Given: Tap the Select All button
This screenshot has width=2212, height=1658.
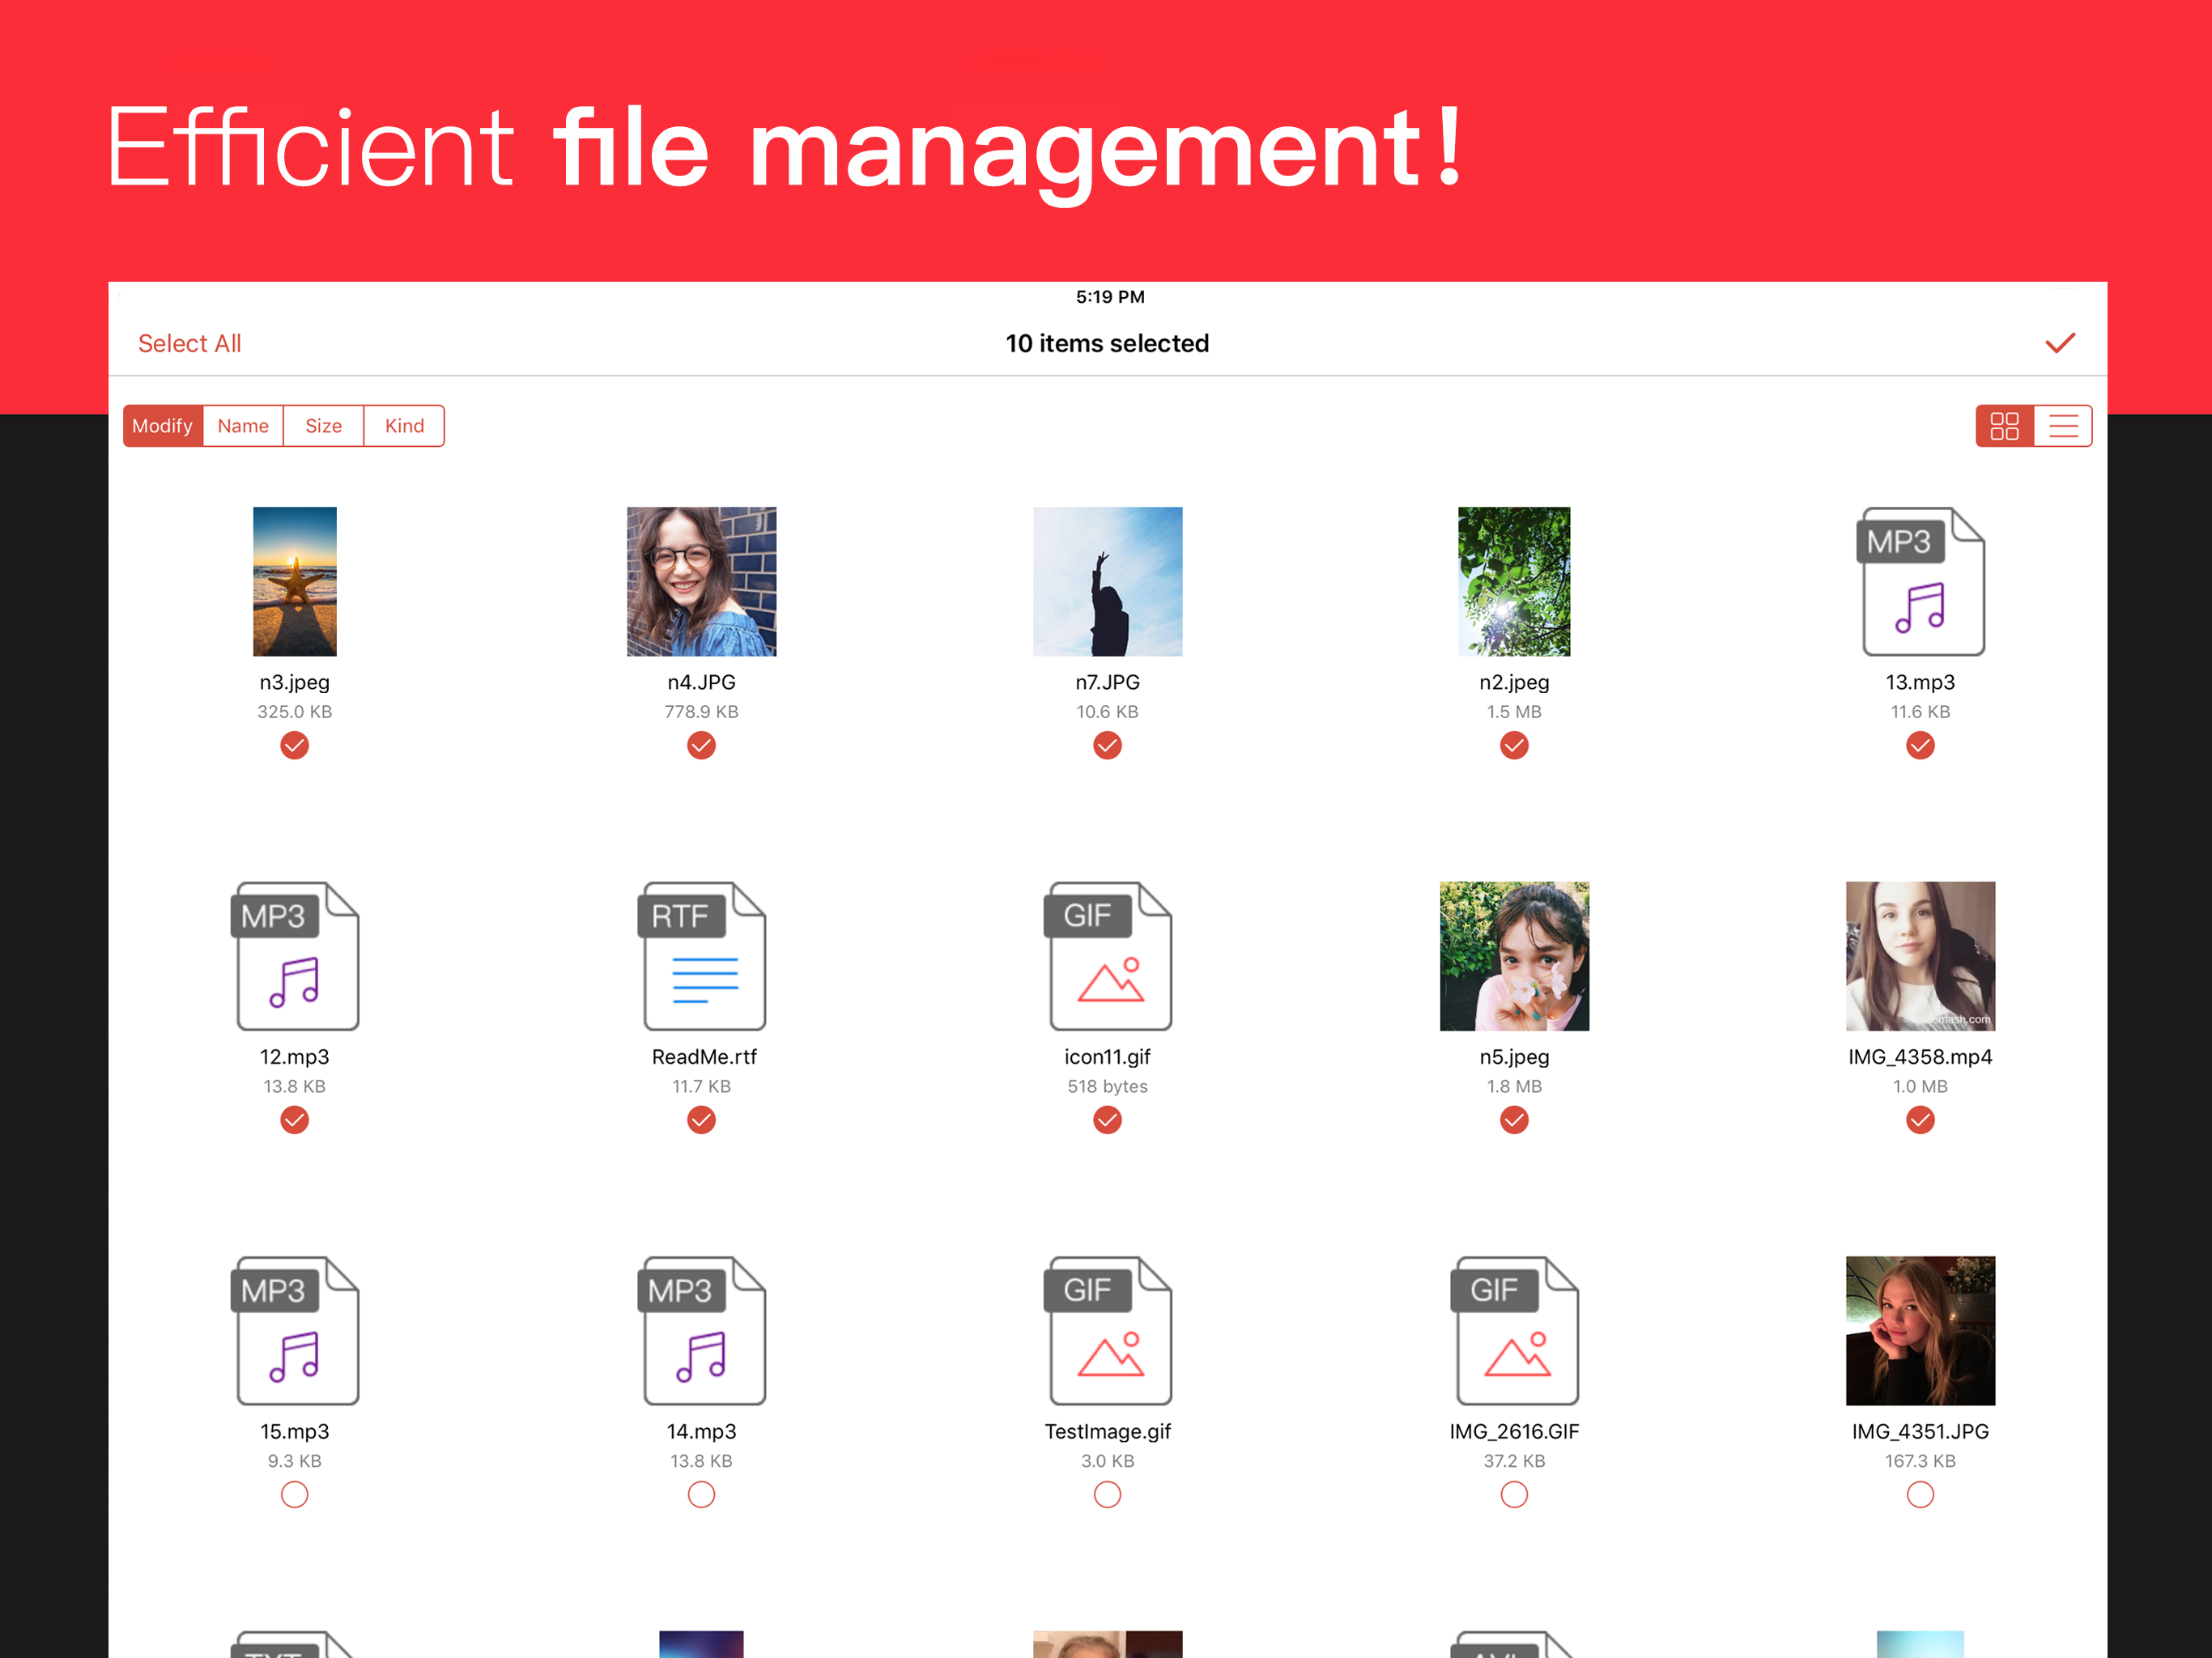Looking at the screenshot, I should tap(189, 343).
